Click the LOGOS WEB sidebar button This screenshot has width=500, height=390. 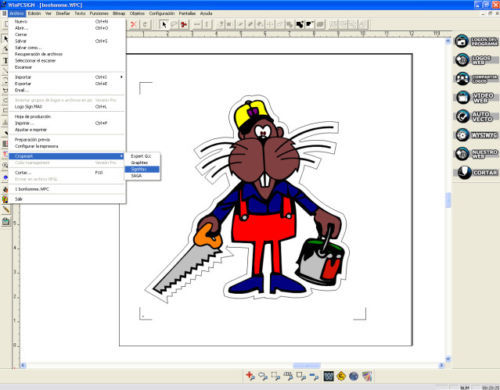[476, 60]
